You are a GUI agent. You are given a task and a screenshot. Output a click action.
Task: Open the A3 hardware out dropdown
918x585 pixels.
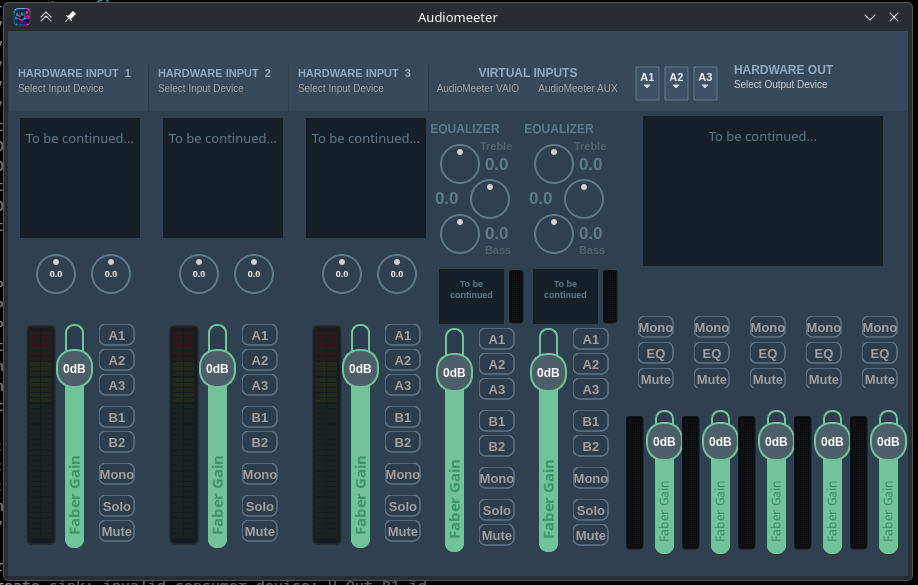point(705,83)
